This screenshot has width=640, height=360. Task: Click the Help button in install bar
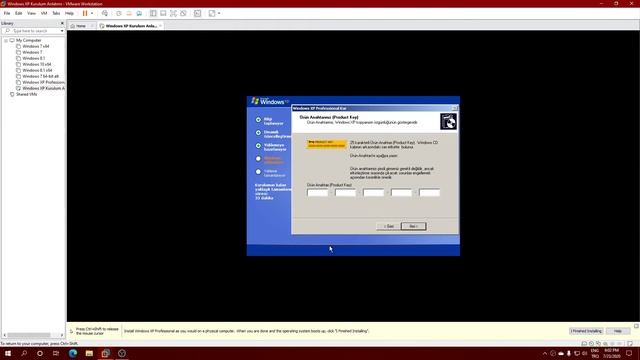pos(618,331)
